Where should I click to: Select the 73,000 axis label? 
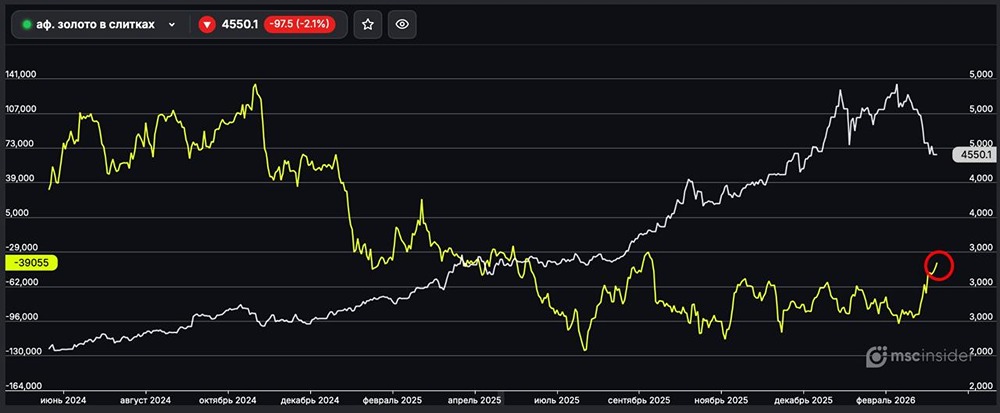tap(21, 145)
